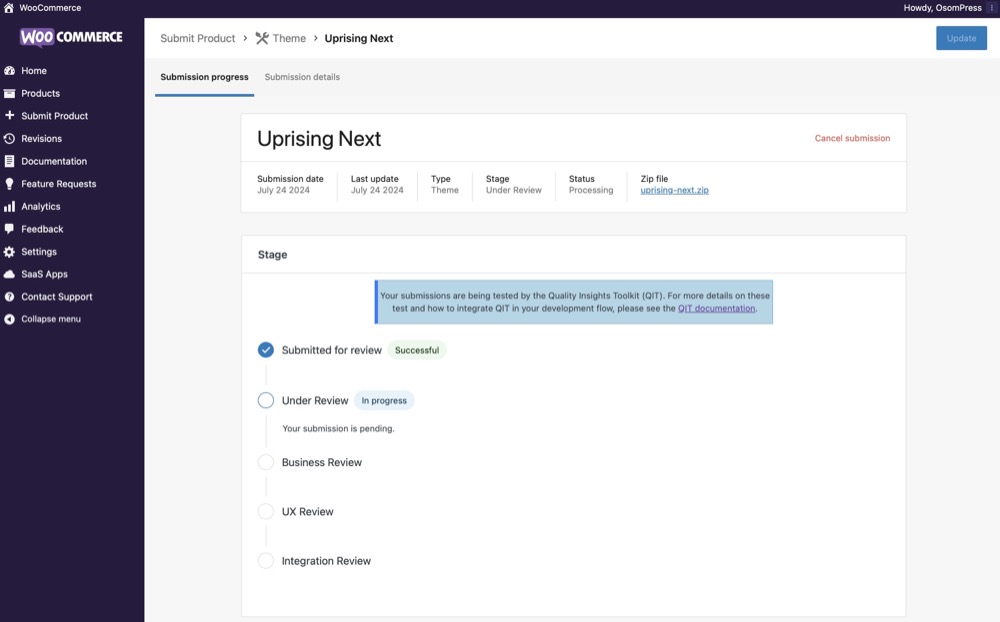1000x622 pixels.
Task: Click the wrench tools icon in breadcrumb
Action: tap(261, 38)
